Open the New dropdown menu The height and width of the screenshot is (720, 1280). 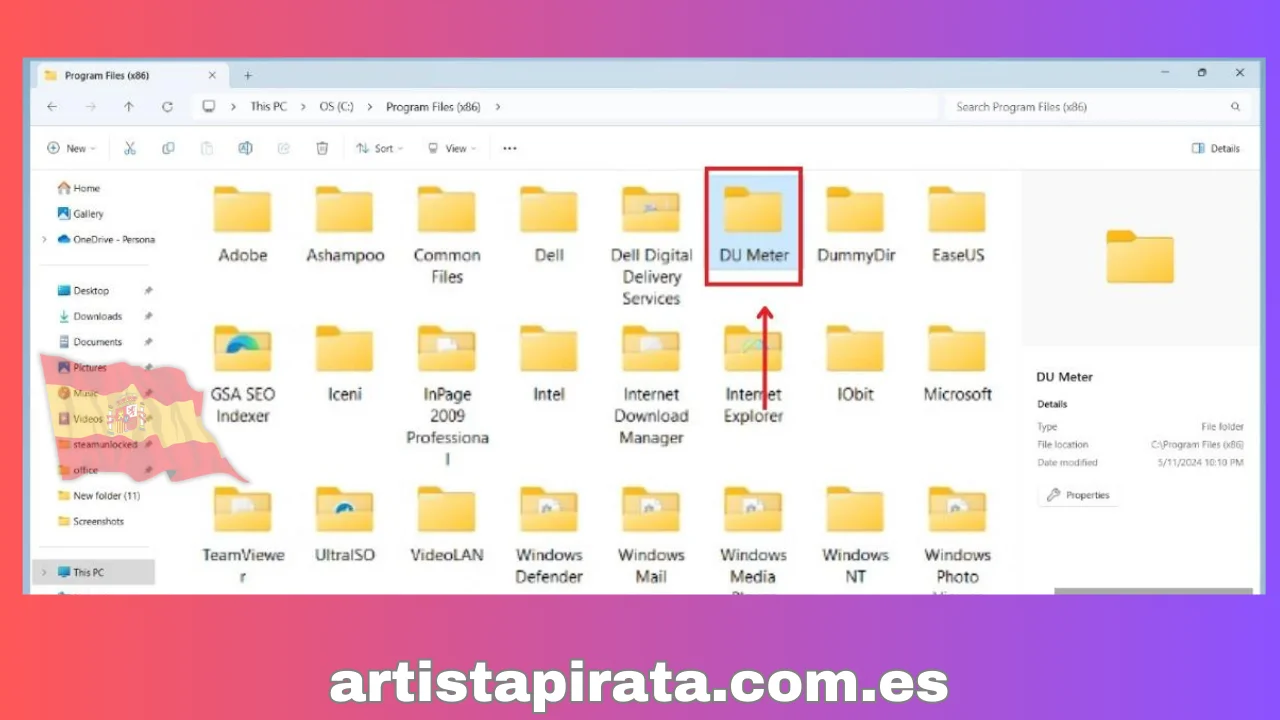point(71,148)
